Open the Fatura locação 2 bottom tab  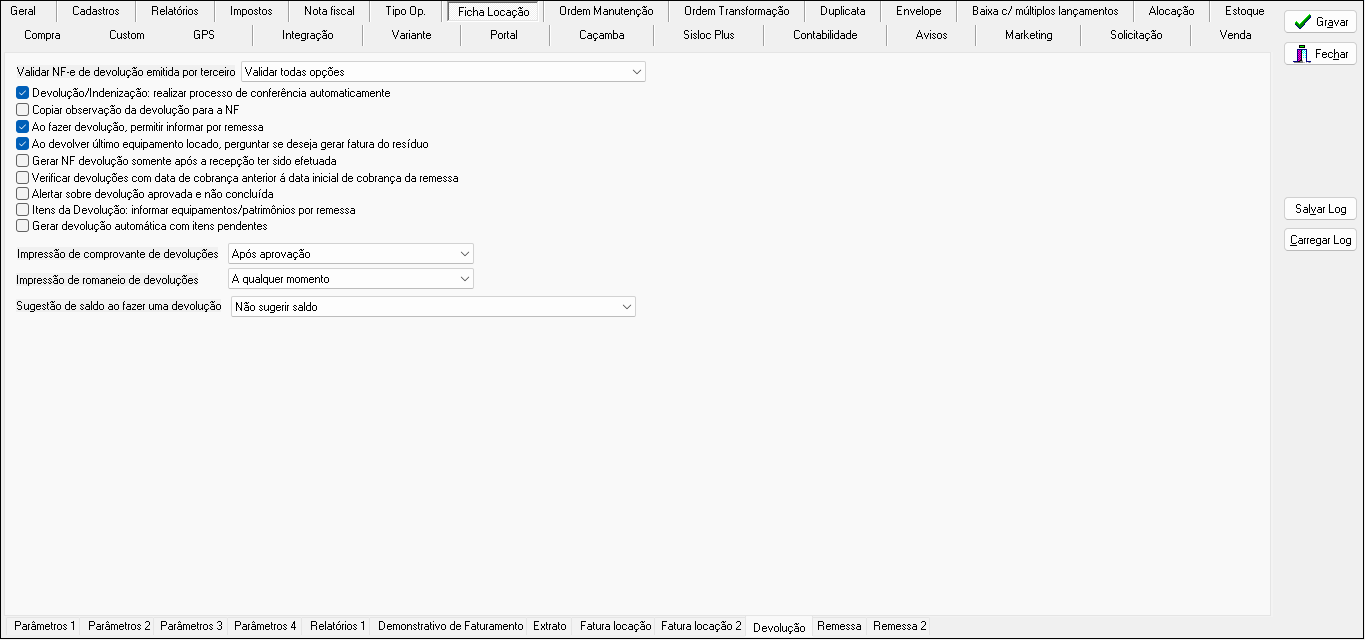(x=701, y=626)
